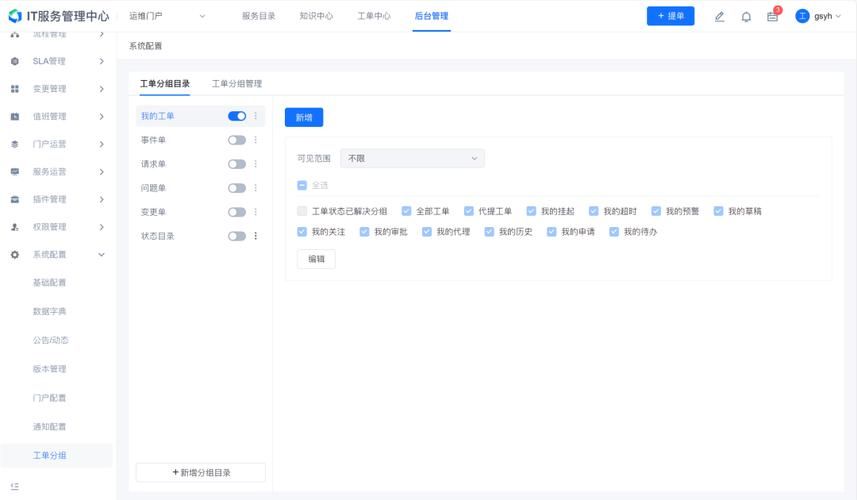The width and height of the screenshot is (857, 500).
Task: Open the three-dot menu beside 状态目录
Action: 255,236
